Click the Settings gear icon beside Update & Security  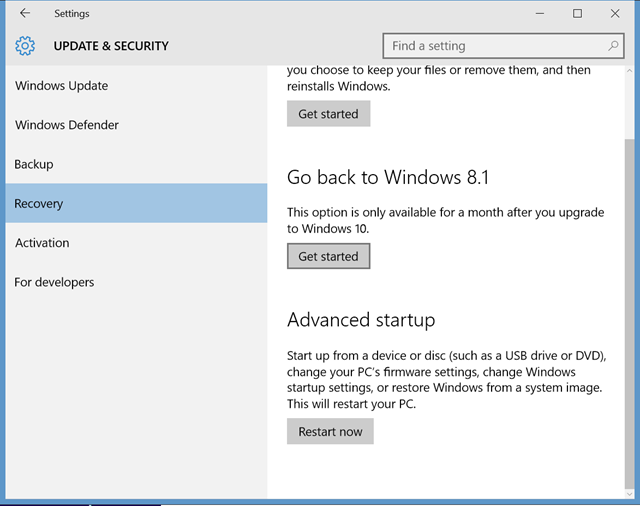click(25, 46)
